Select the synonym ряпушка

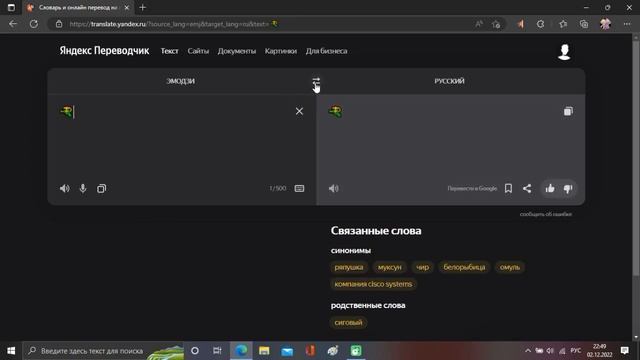point(349,267)
